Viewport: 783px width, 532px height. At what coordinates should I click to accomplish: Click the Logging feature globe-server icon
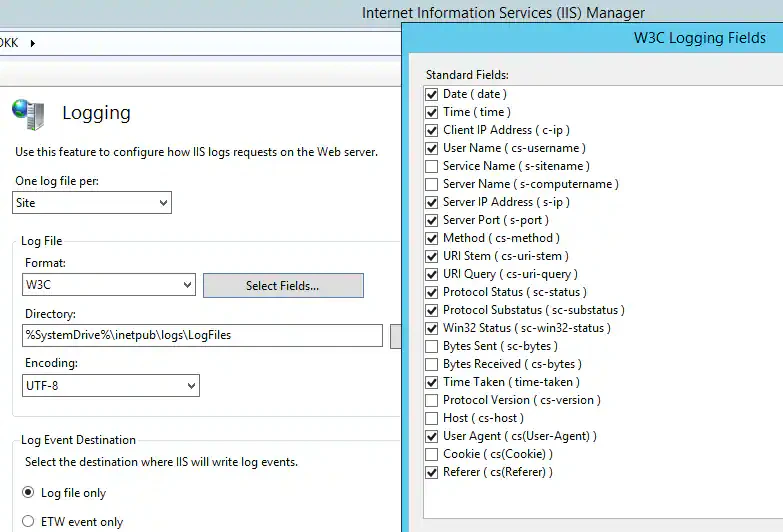point(28,114)
